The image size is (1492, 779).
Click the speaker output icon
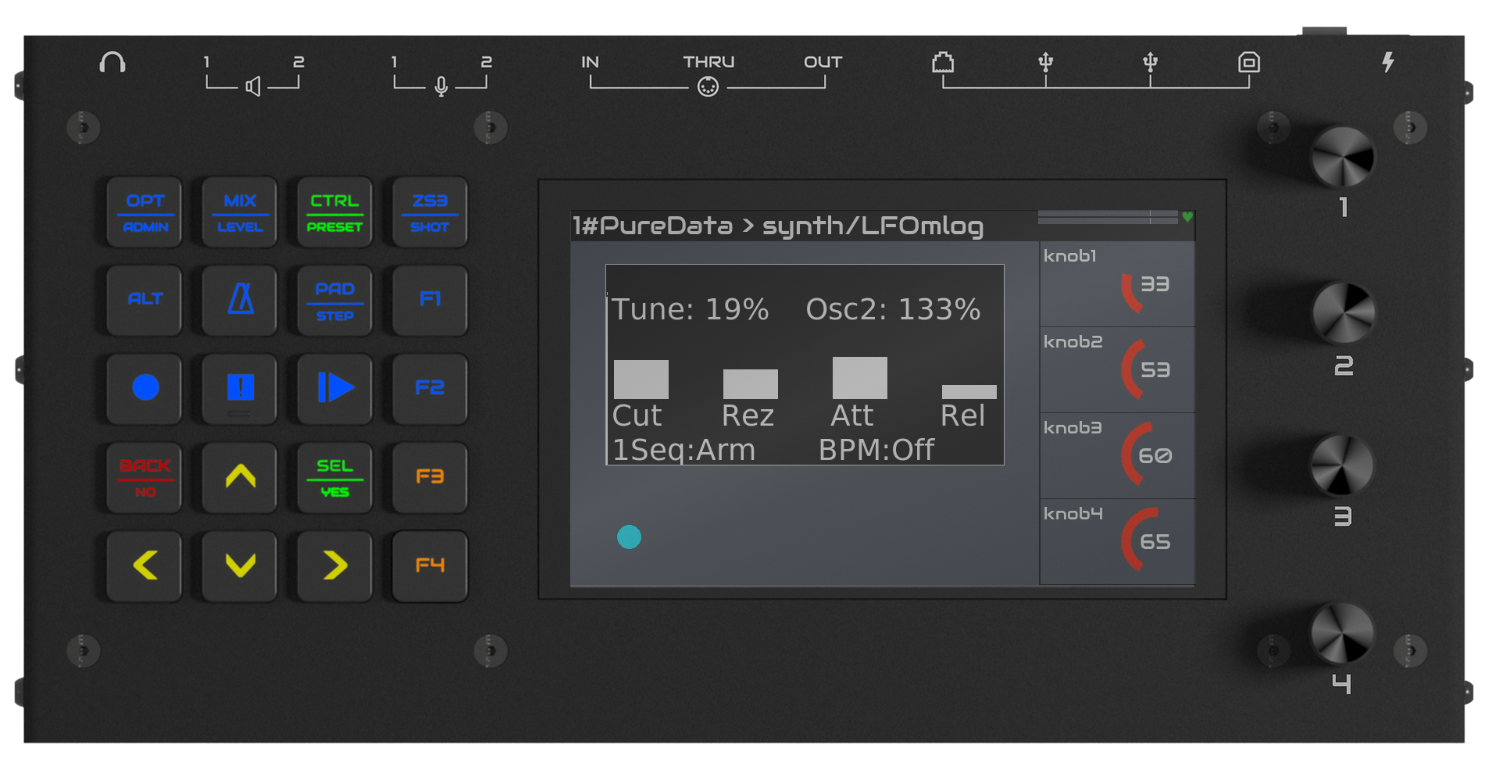point(253,87)
